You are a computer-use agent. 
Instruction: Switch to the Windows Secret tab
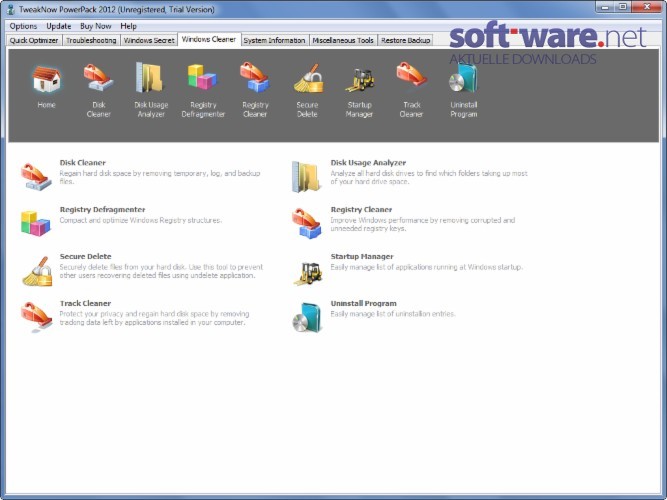tap(149, 40)
